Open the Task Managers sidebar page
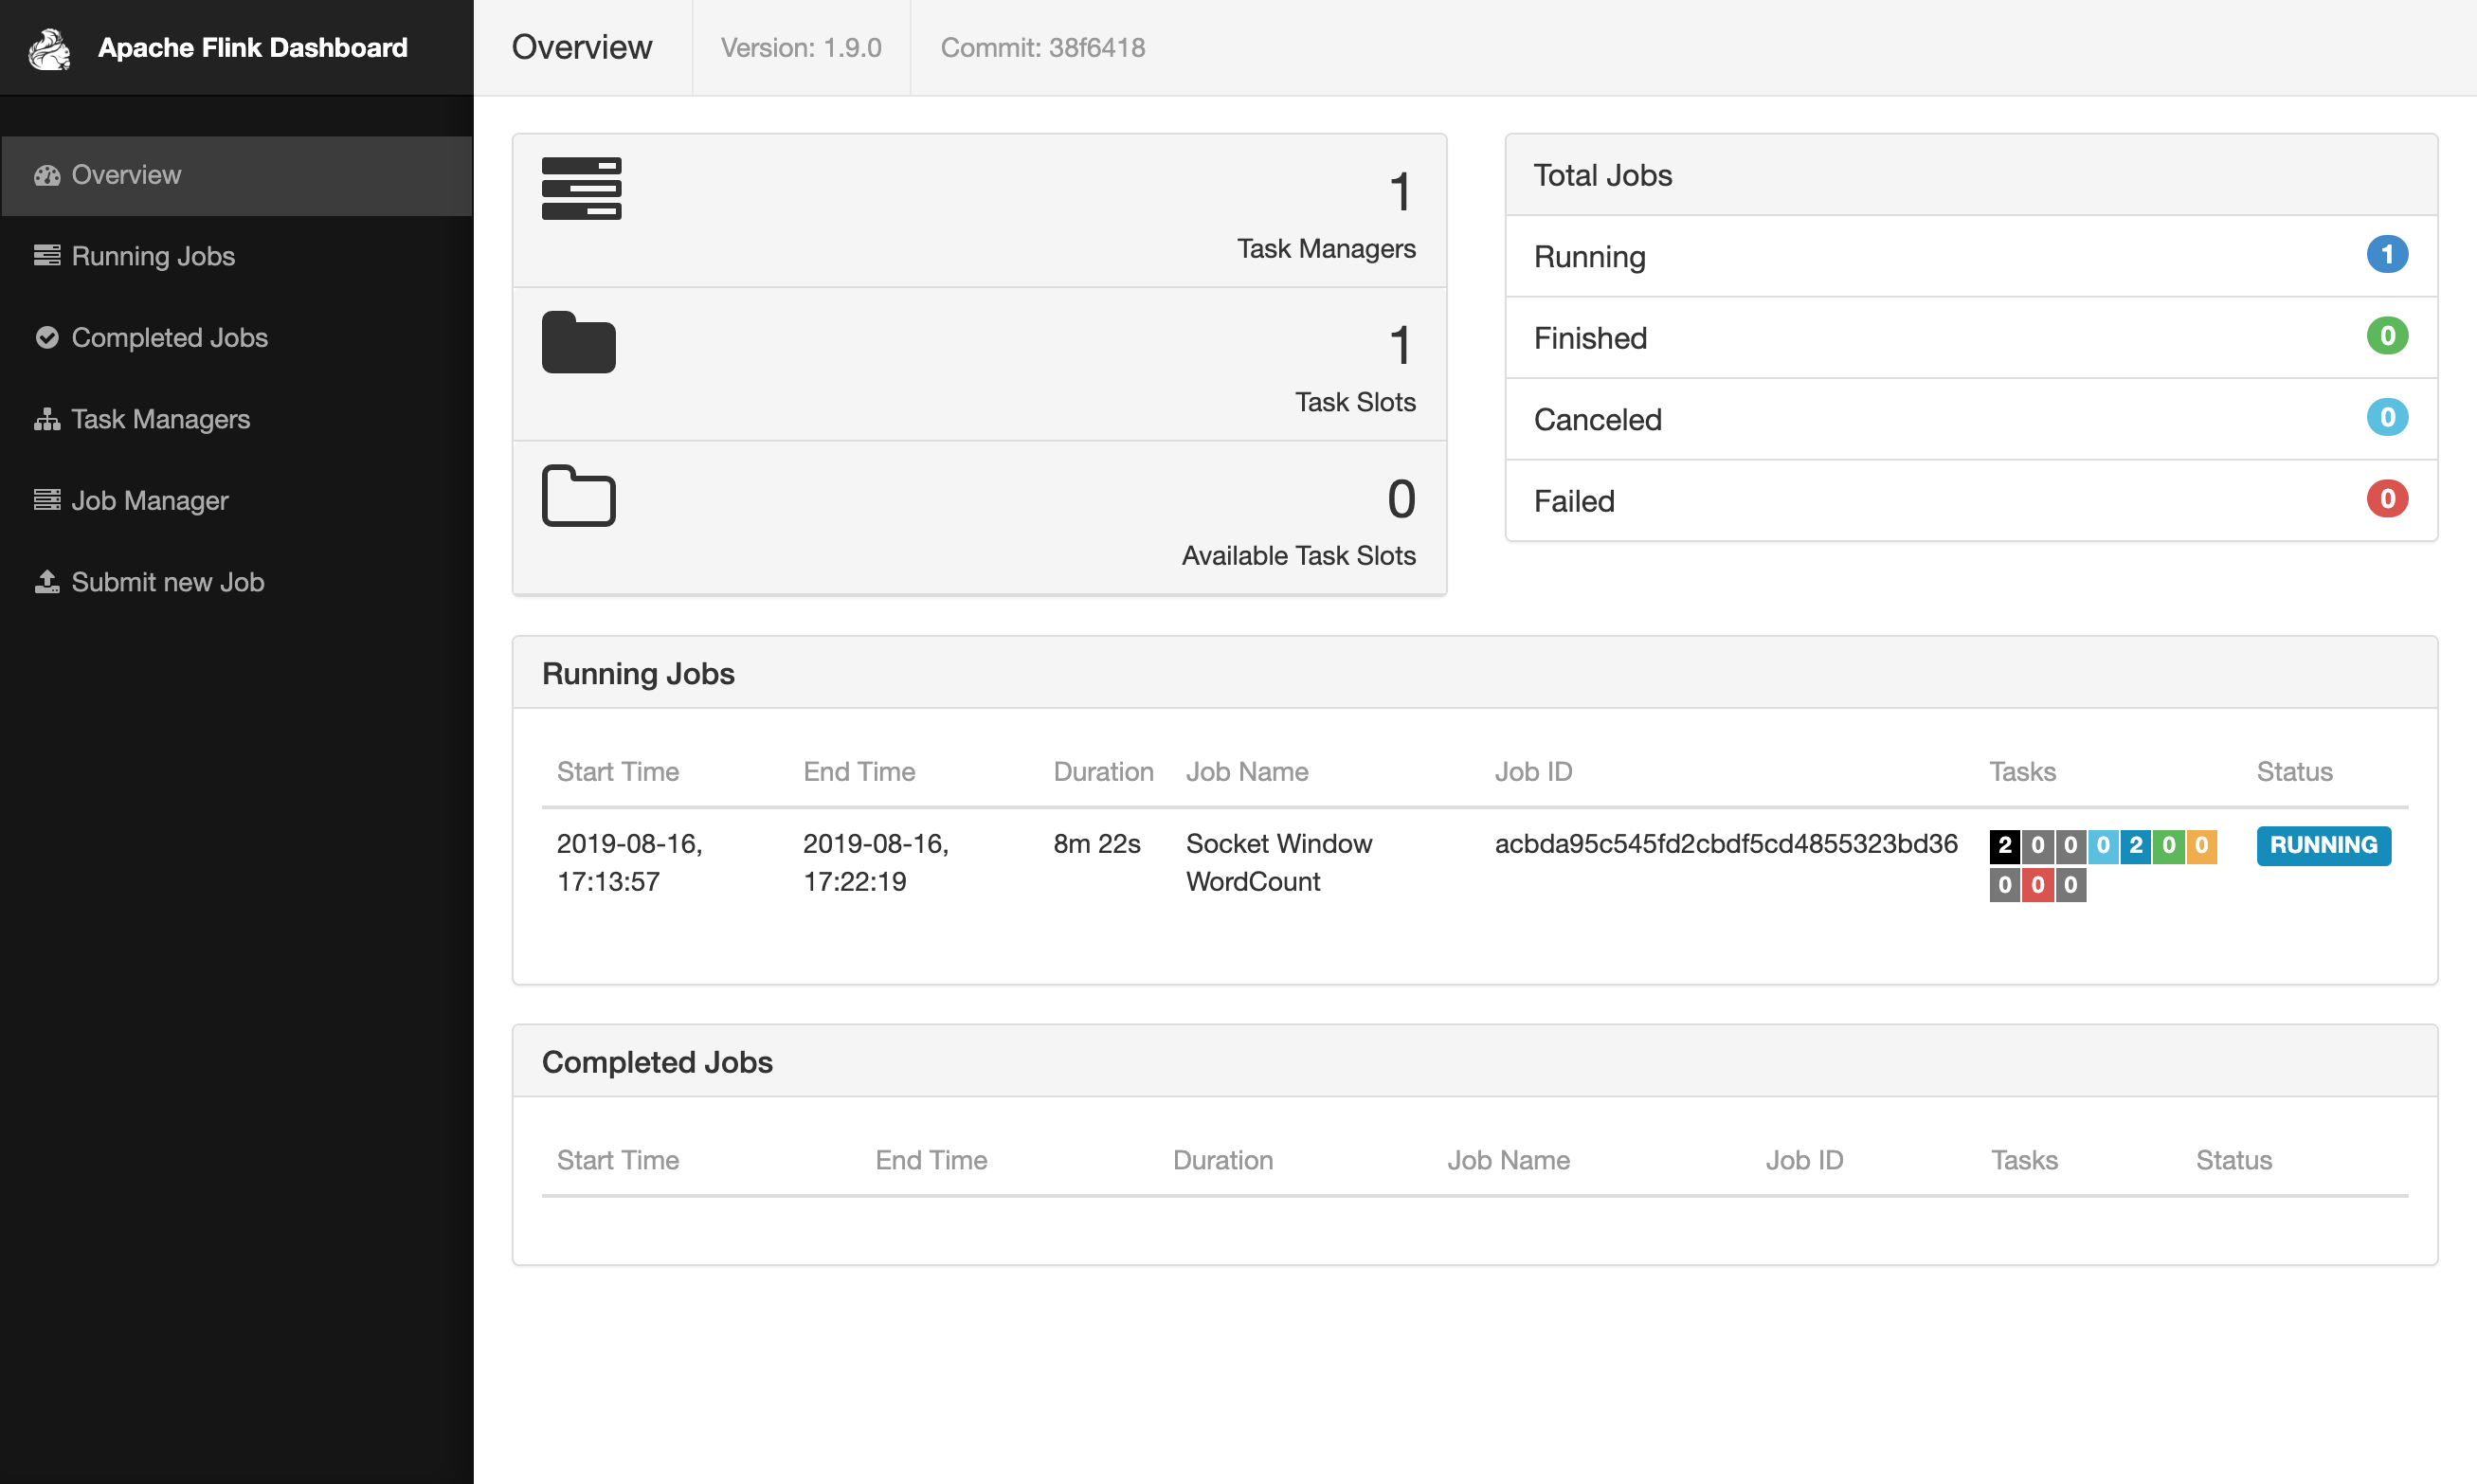This screenshot has width=2477, height=1484. tap(237, 419)
